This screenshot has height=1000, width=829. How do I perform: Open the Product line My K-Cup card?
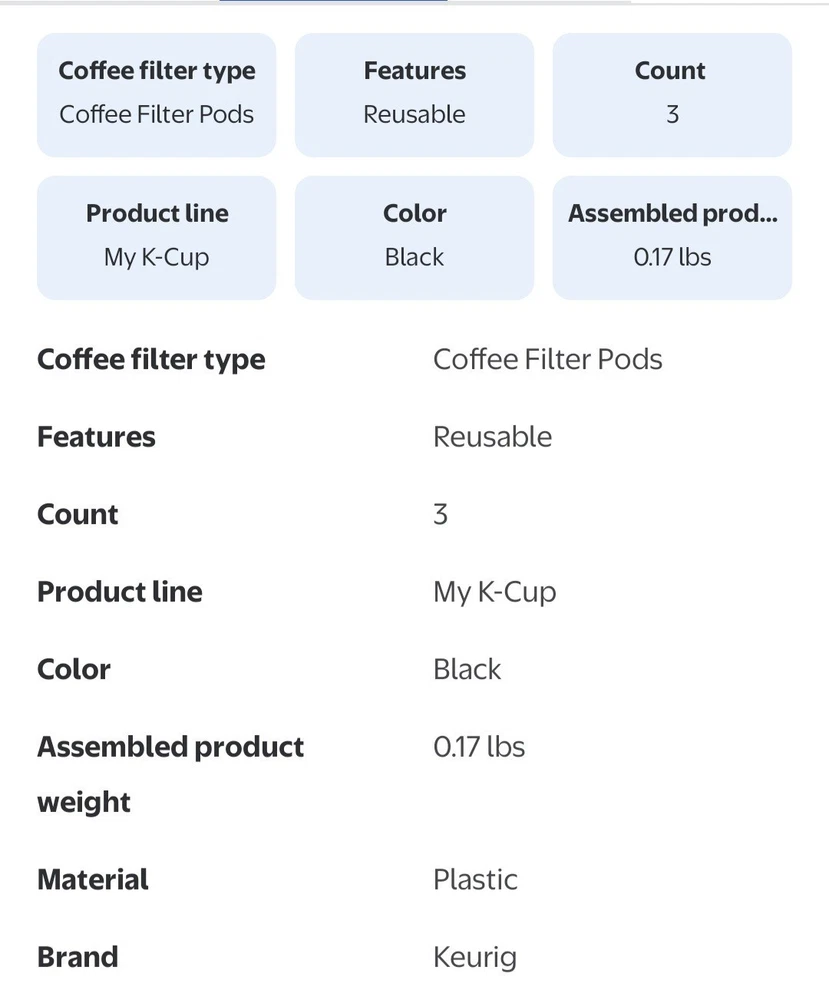(x=156, y=238)
